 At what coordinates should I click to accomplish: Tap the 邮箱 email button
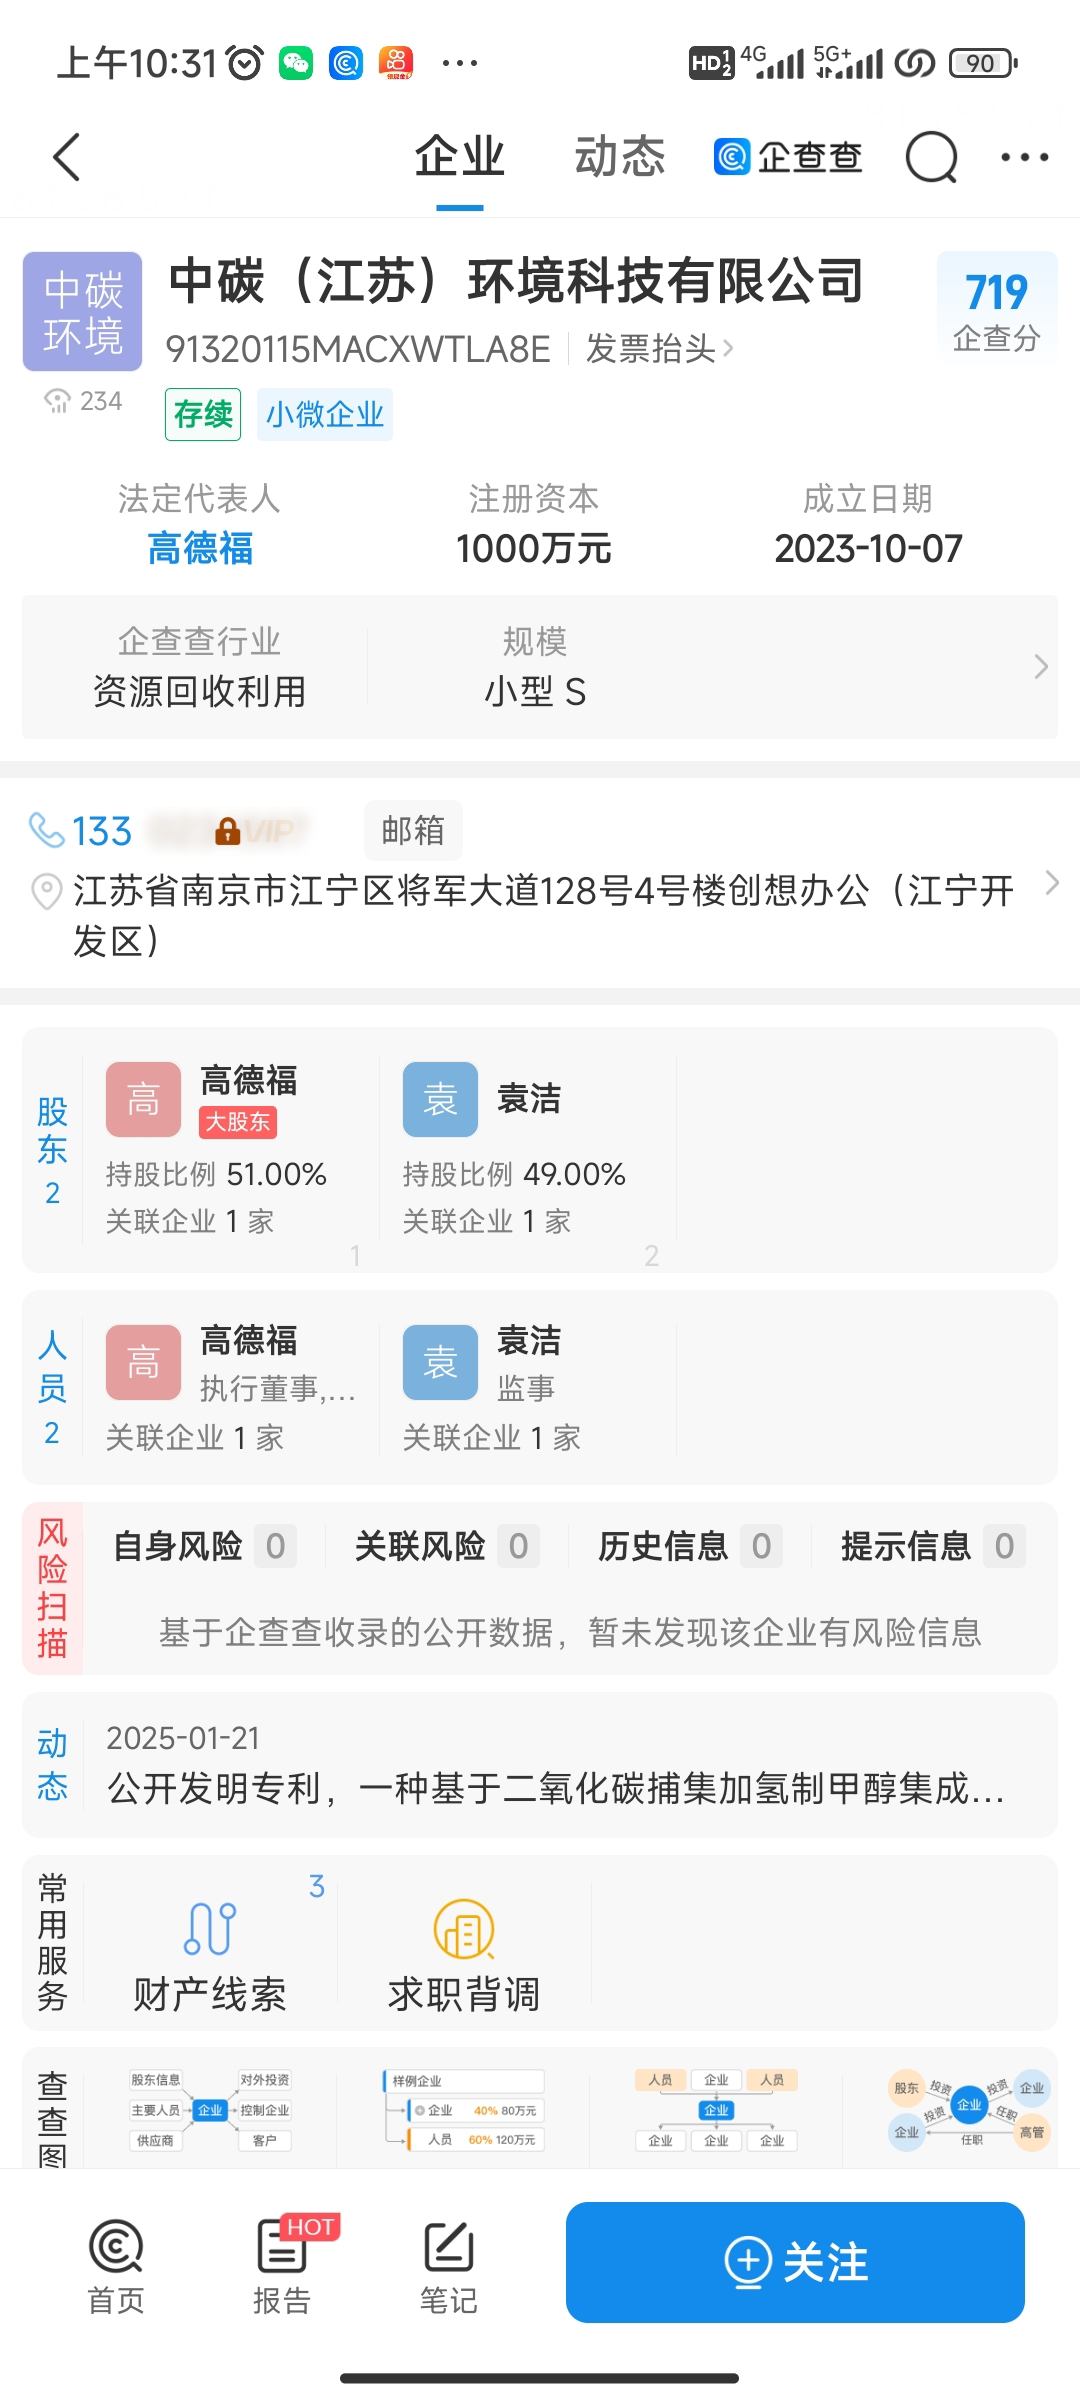(x=413, y=830)
